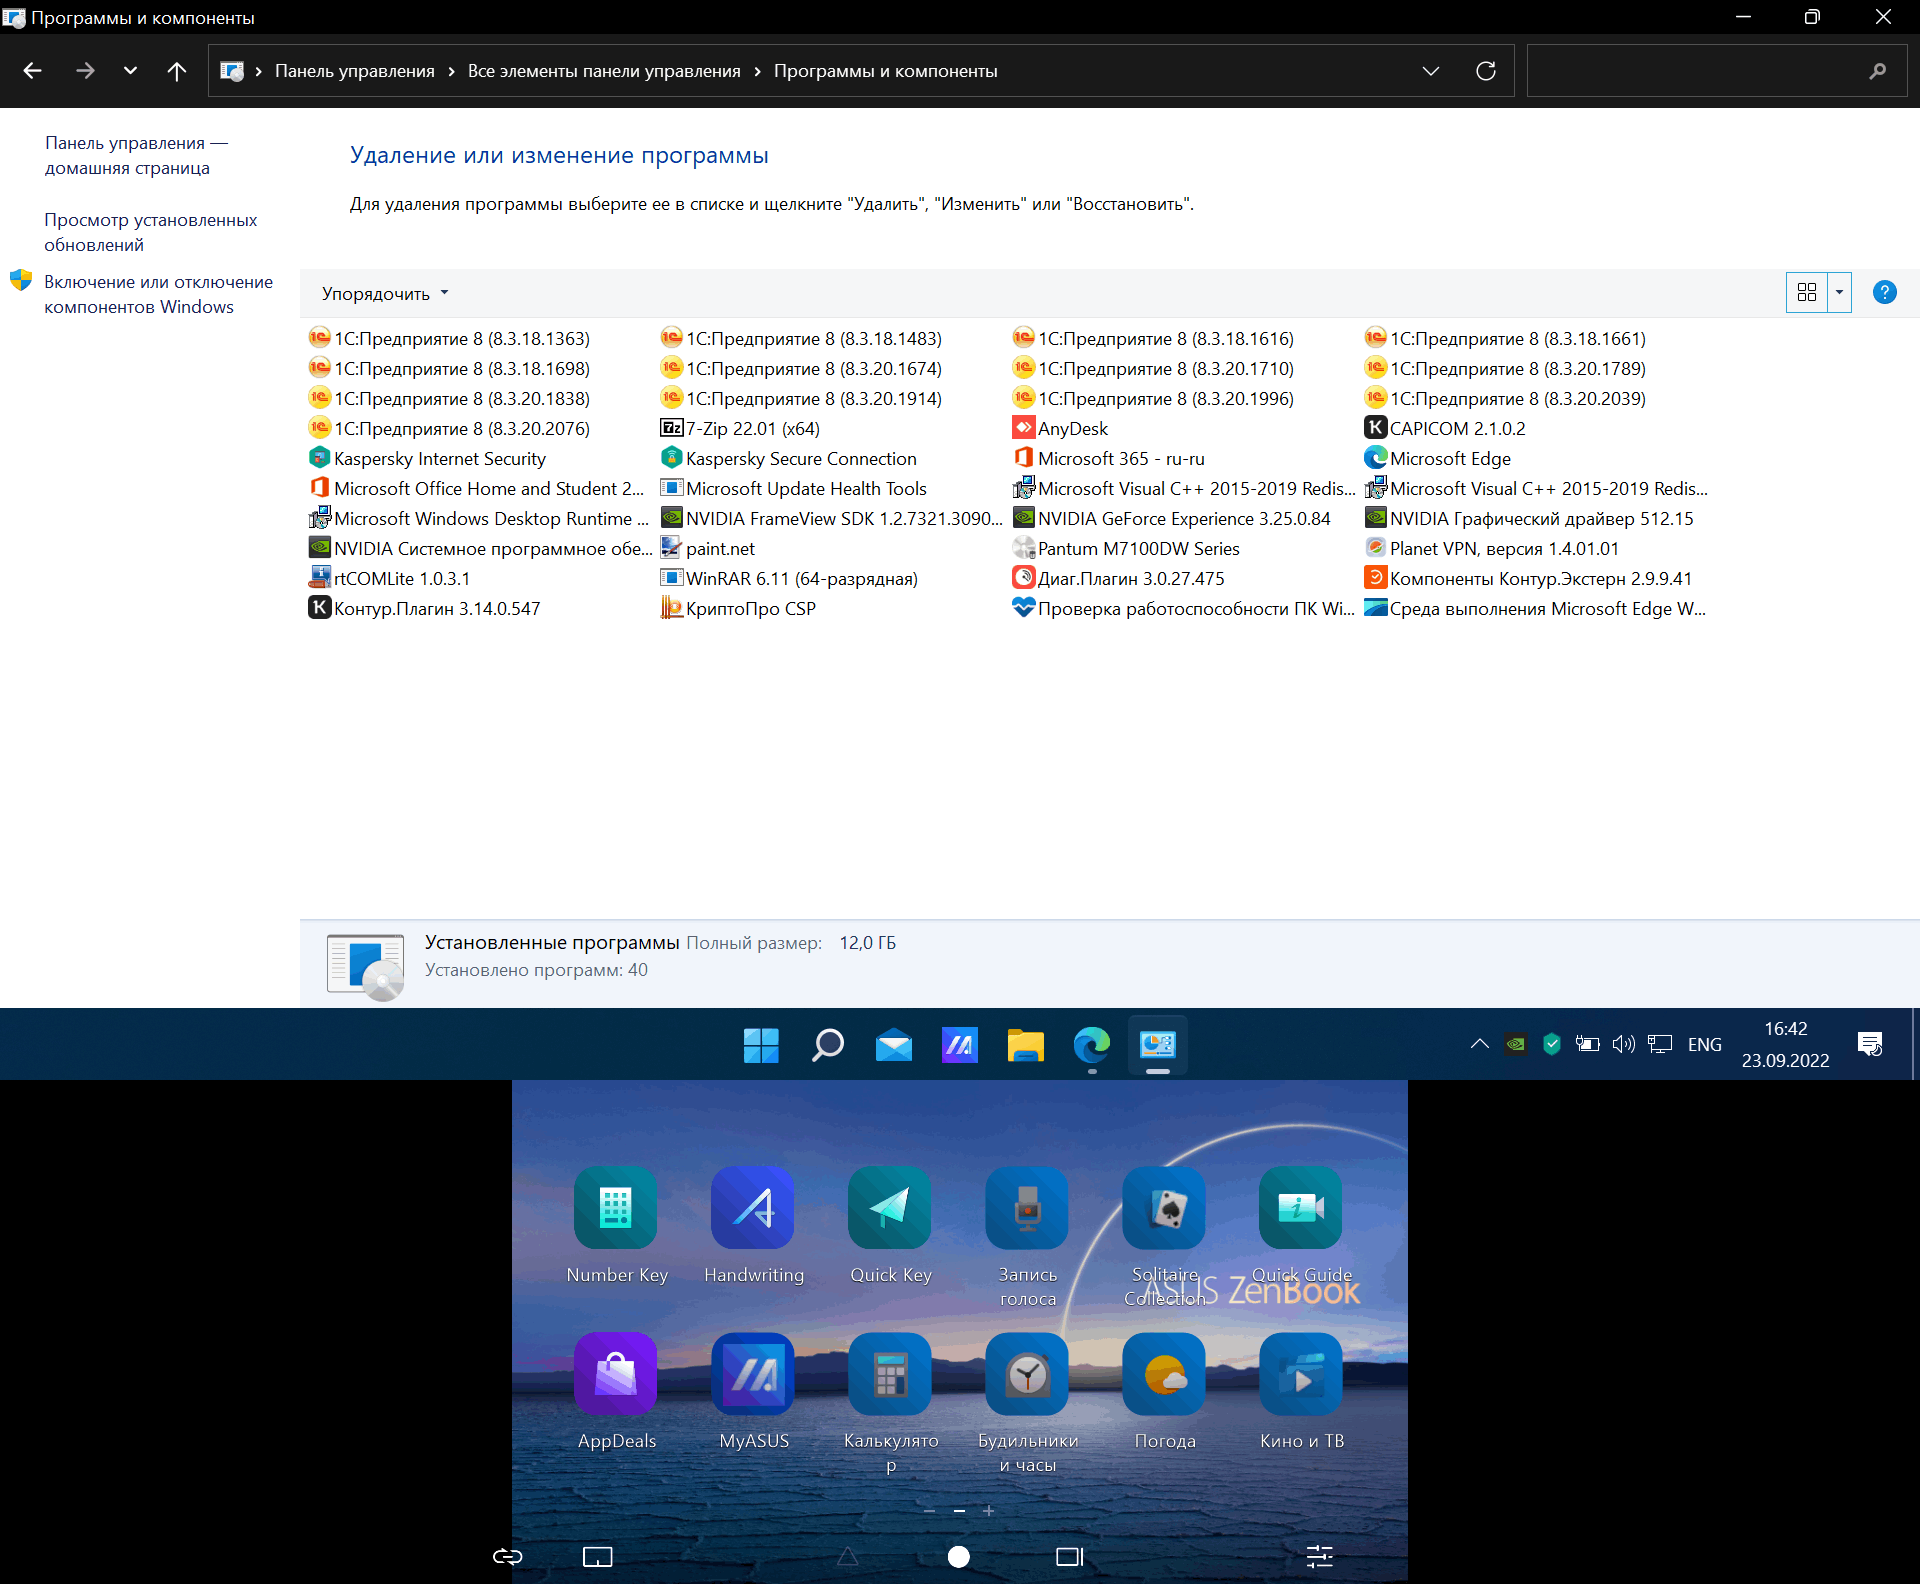The image size is (1920, 1584).
Task: Select WinRAR 6.11 entry
Action: coord(789,578)
